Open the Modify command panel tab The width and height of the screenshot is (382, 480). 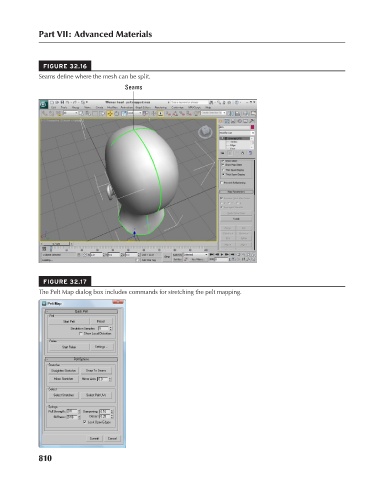click(x=227, y=121)
